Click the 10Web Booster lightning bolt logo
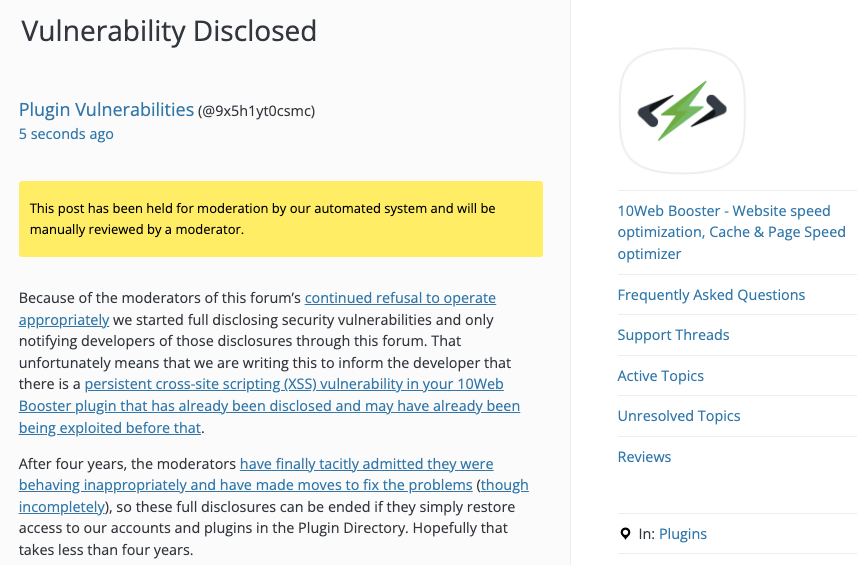Image resolution: width=857 pixels, height=565 pixels. [x=682, y=111]
